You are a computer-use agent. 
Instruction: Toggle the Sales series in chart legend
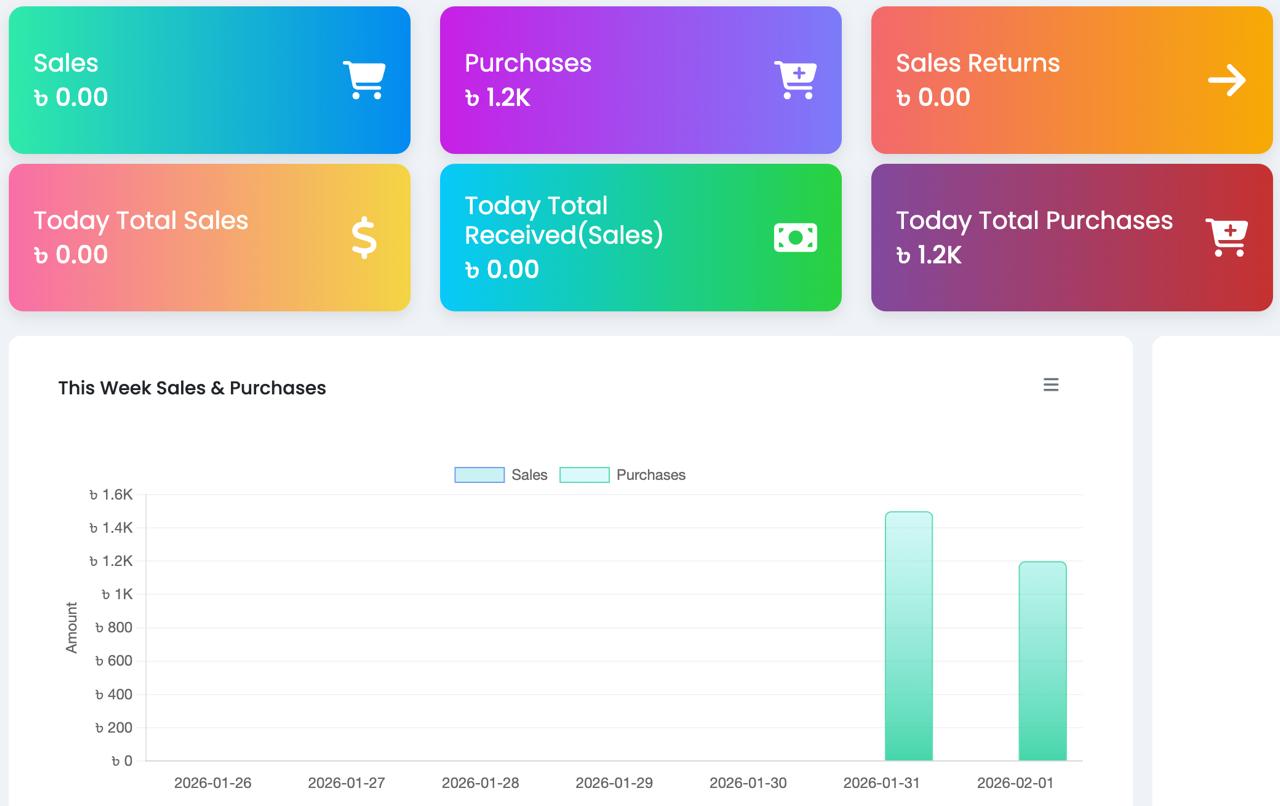[x=529, y=475]
